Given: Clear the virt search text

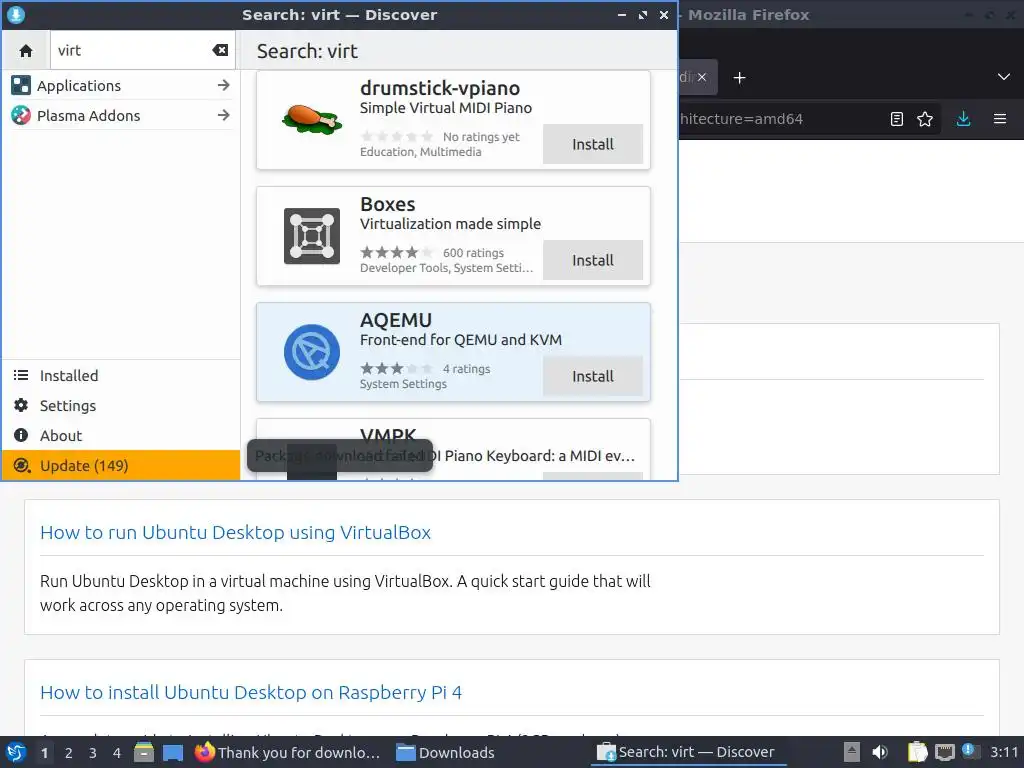Looking at the screenshot, I should (220, 50).
